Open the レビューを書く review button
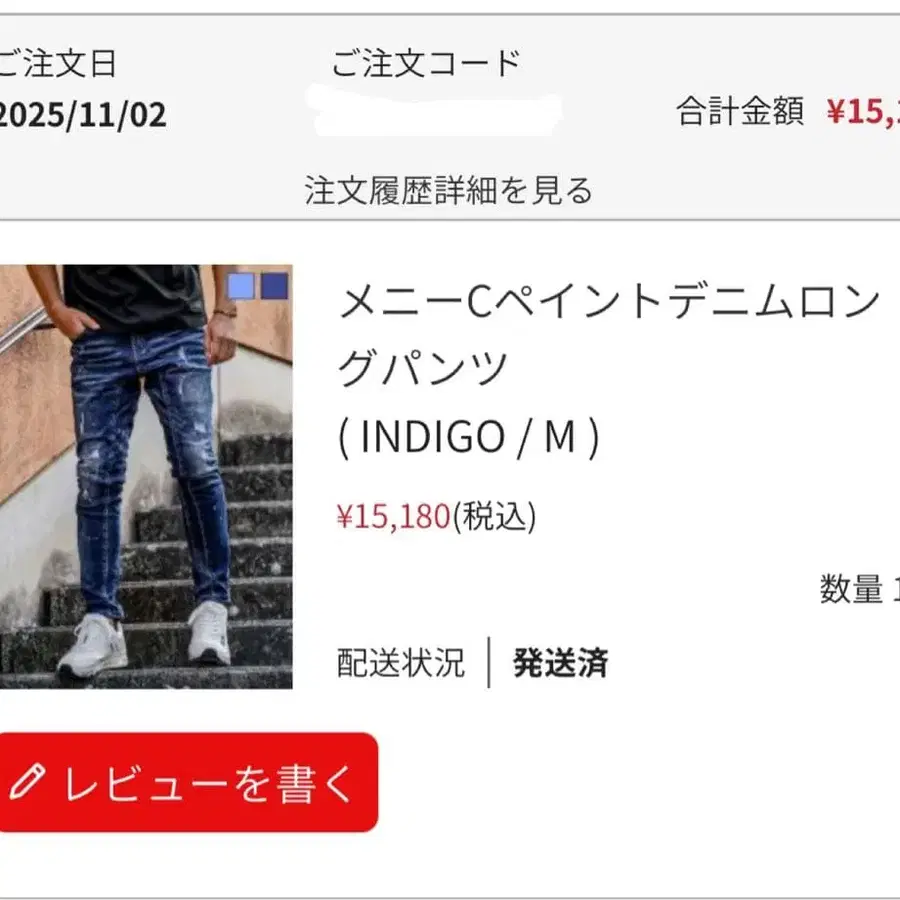The width and height of the screenshot is (900, 900). (188, 782)
